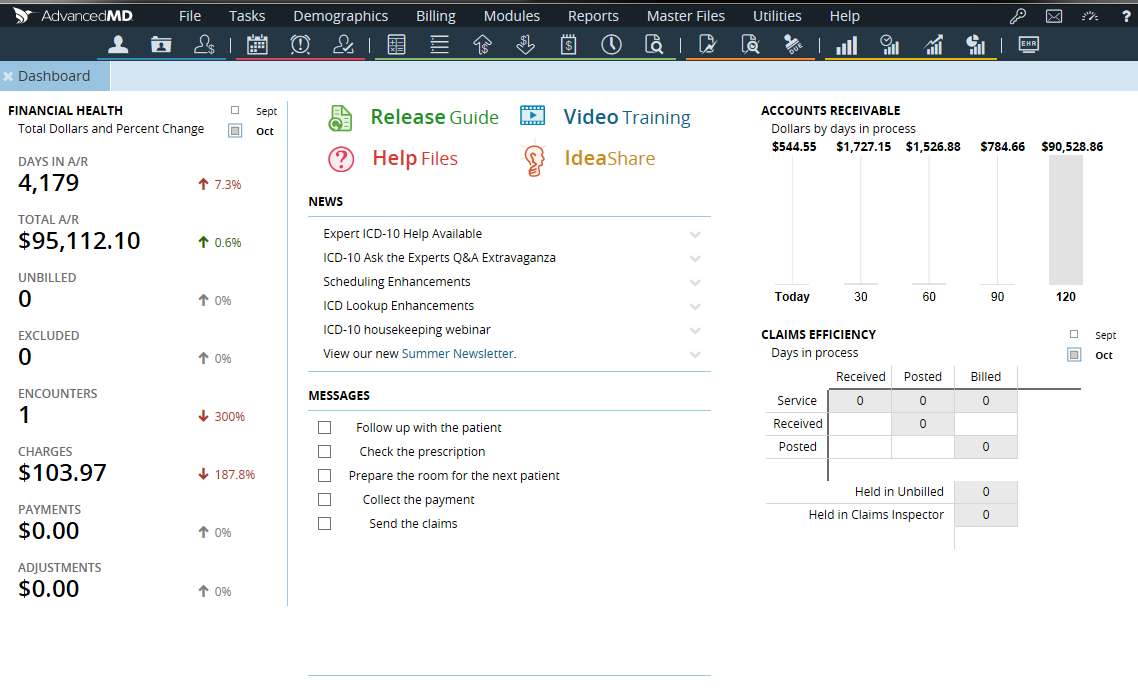Open the Reports menu
The image size is (1138, 690).
click(593, 16)
